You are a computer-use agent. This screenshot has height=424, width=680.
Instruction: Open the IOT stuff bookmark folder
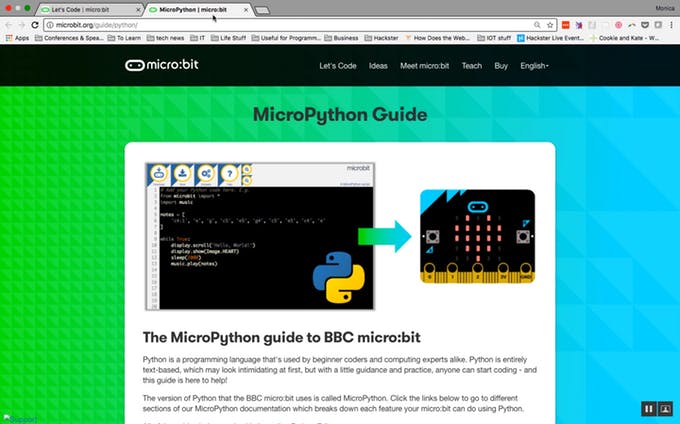click(494, 38)
